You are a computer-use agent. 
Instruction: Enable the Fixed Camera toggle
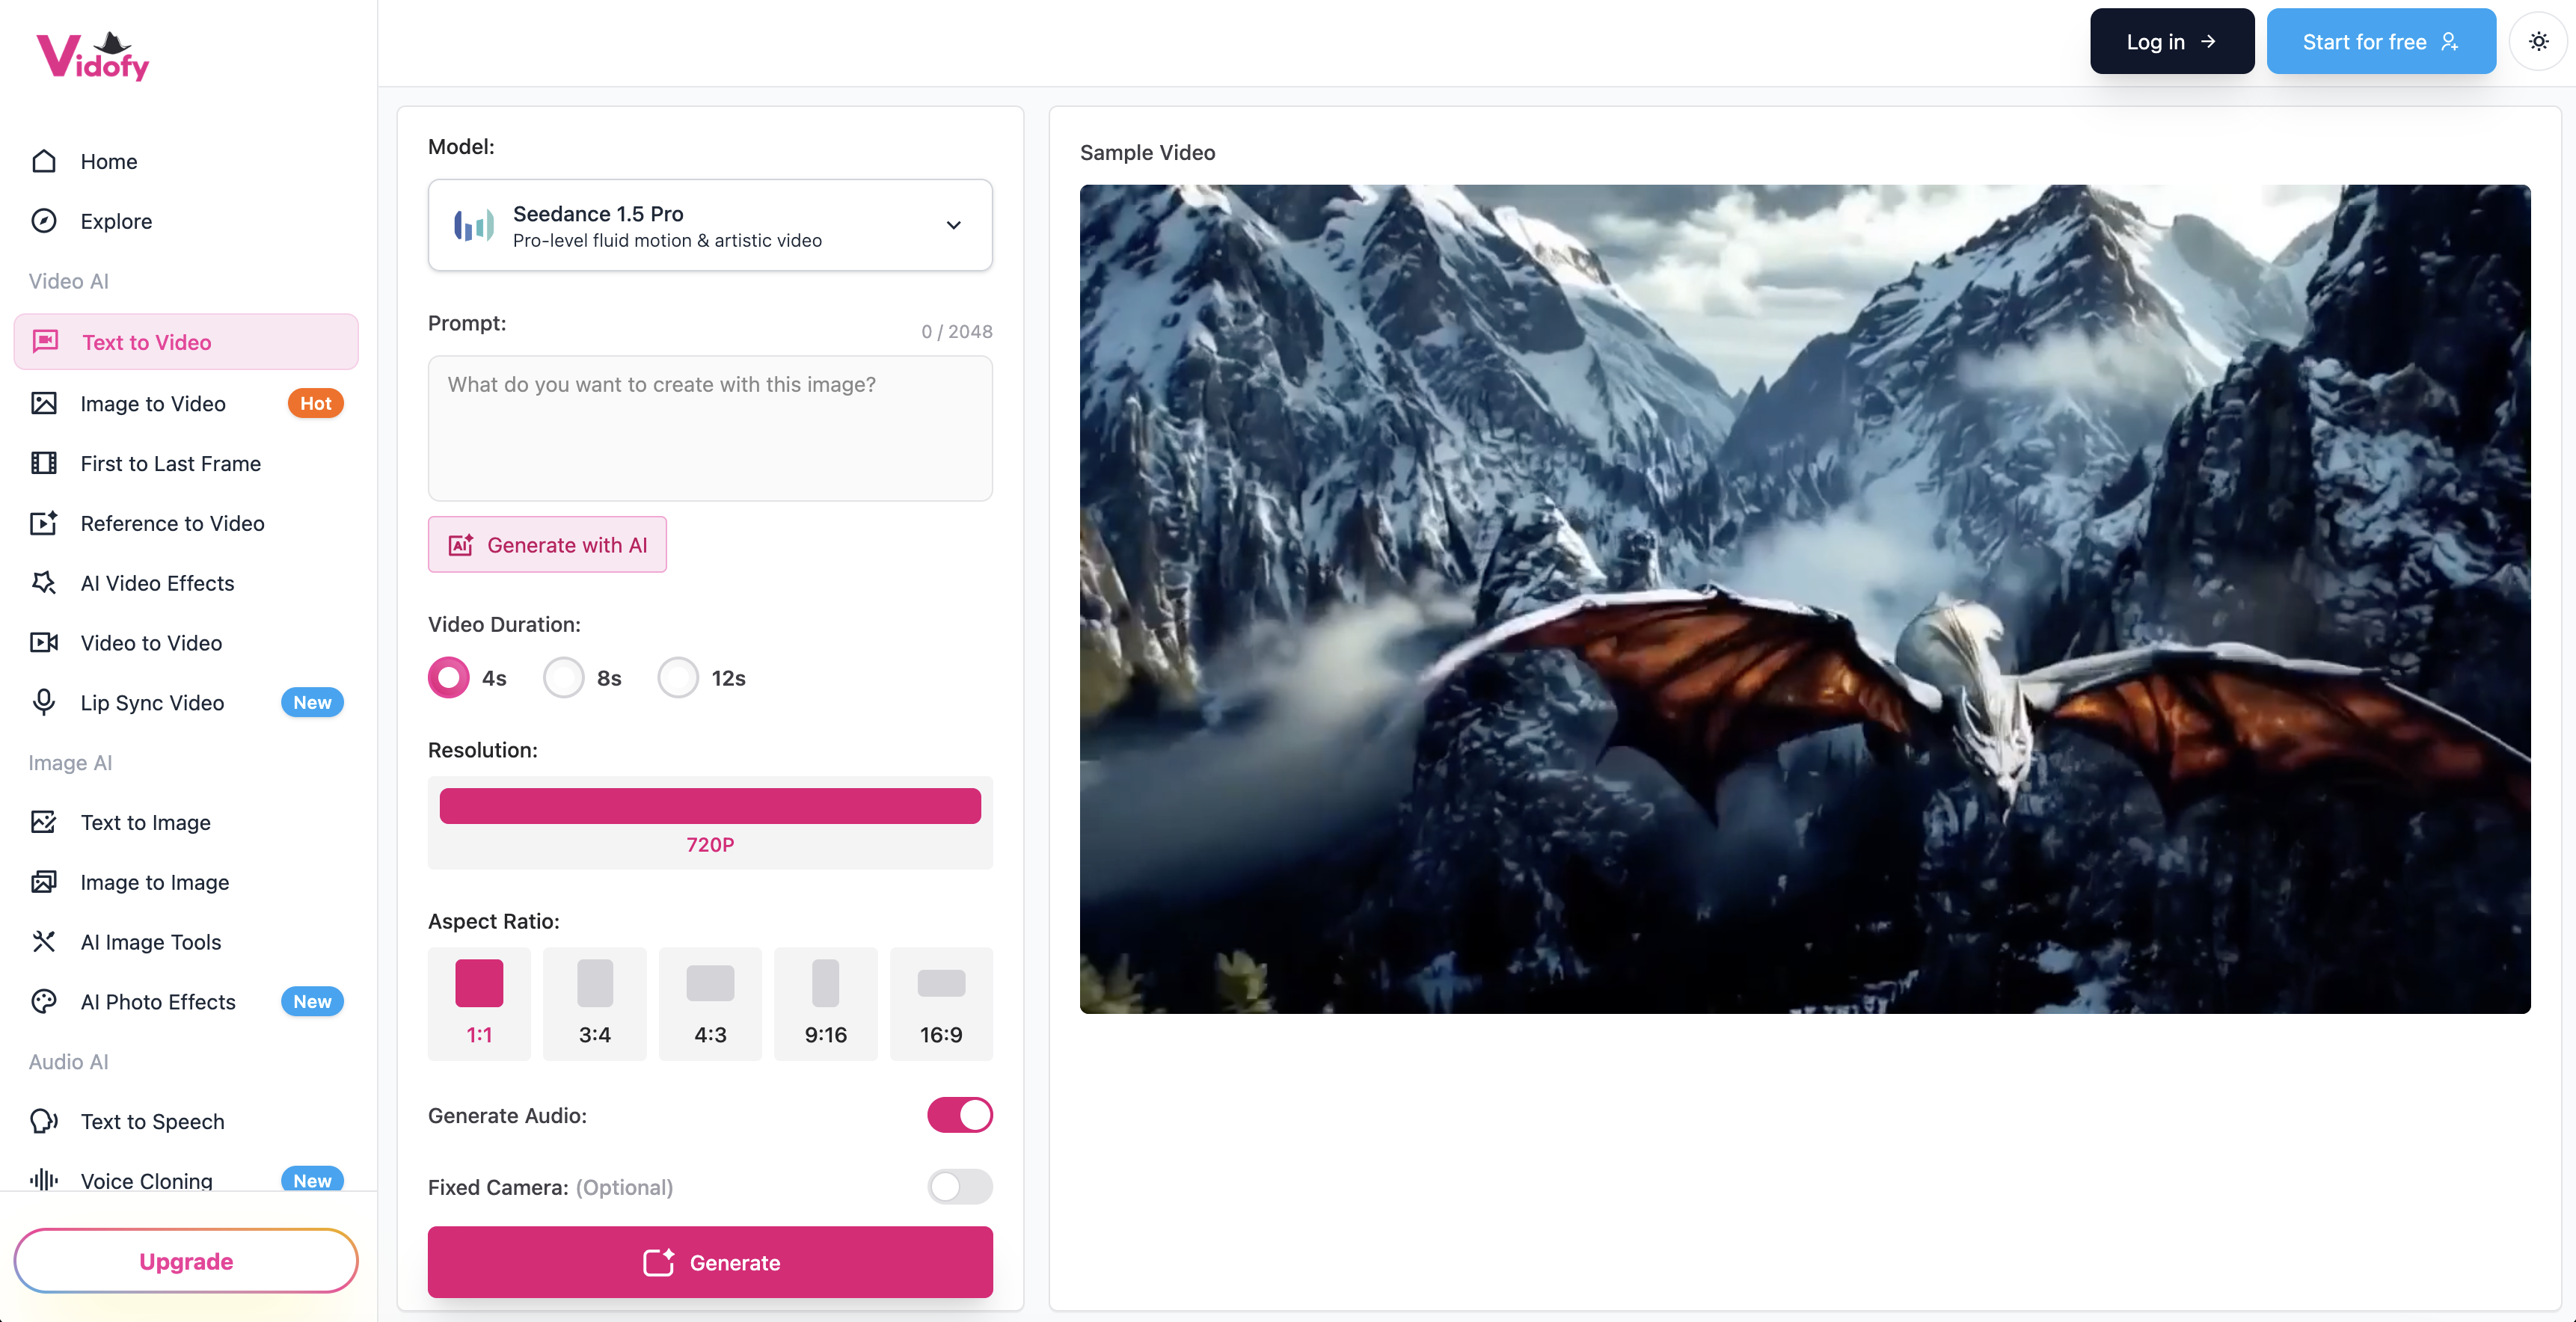click(x=959, y=1187)
